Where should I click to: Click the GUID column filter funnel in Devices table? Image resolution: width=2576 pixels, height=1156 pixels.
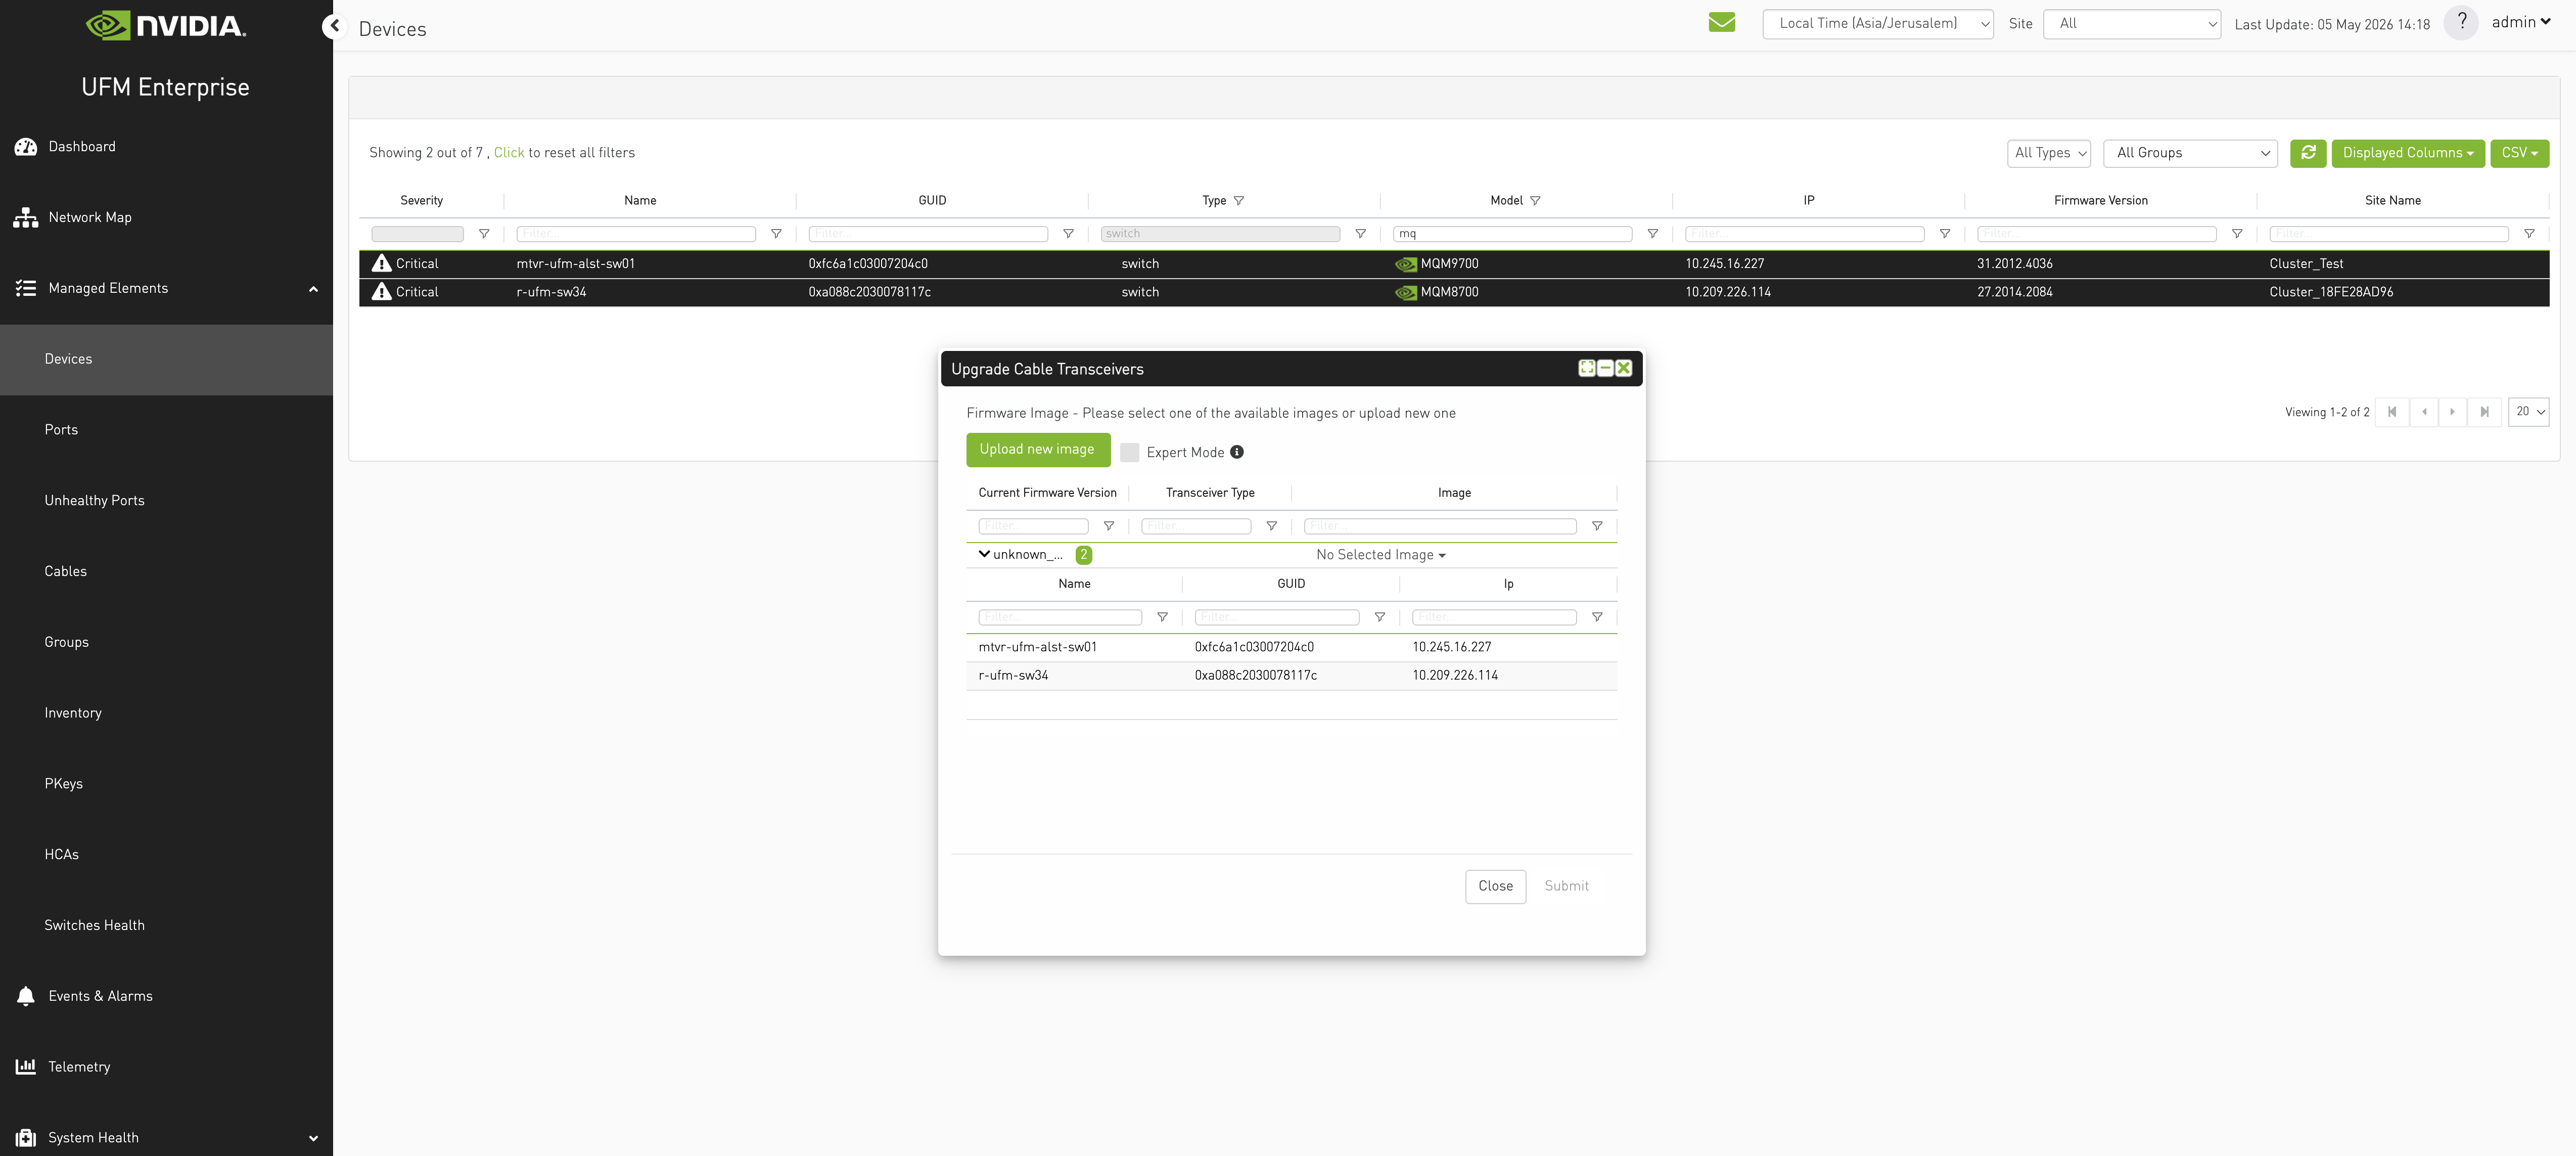click(1068, 234)
